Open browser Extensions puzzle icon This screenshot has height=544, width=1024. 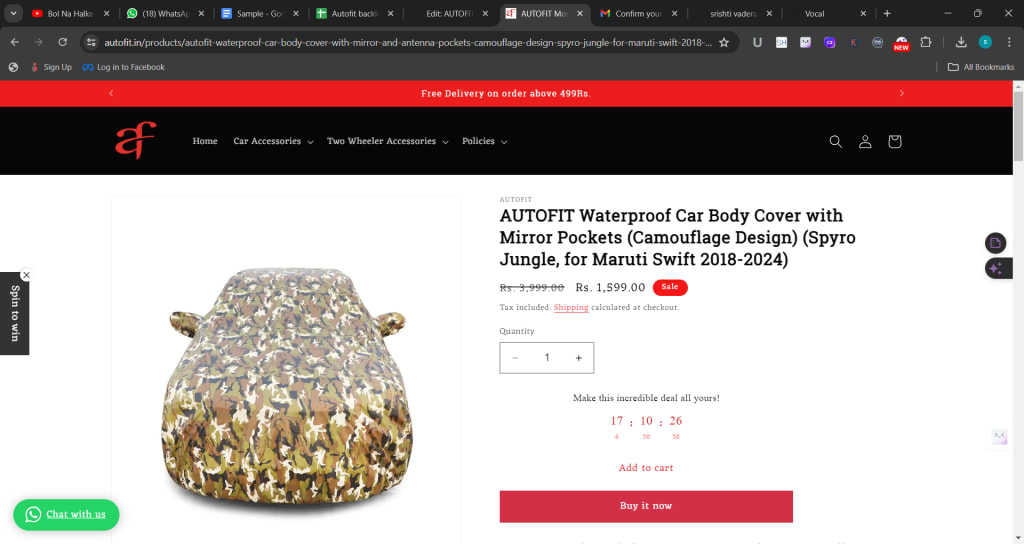[x=925, y=42]
